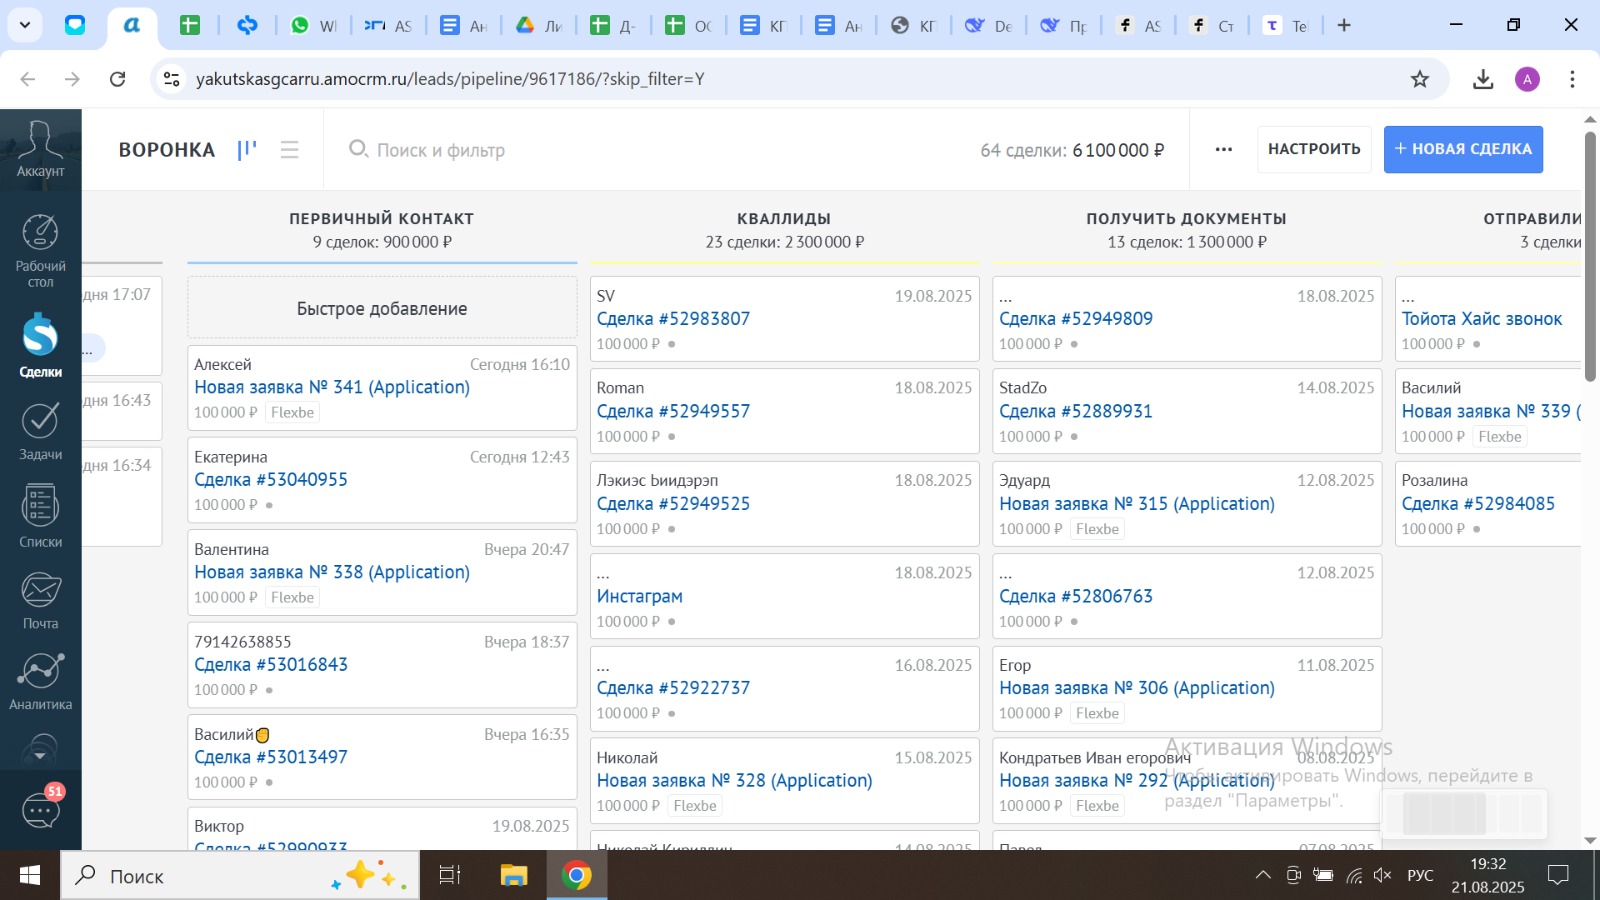The height and width of the screenshot is (900, 1600).
Task: Open Сделка #52922737 link
Action: [x=673, y=688]
